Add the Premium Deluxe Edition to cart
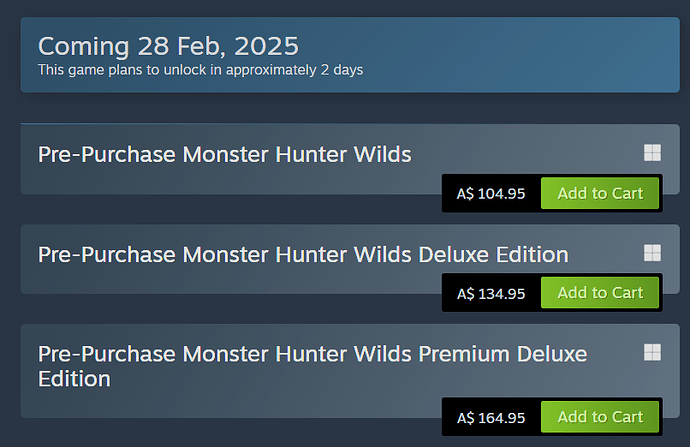690x447 pixels. pyautogui.click(x=600, y=417)
